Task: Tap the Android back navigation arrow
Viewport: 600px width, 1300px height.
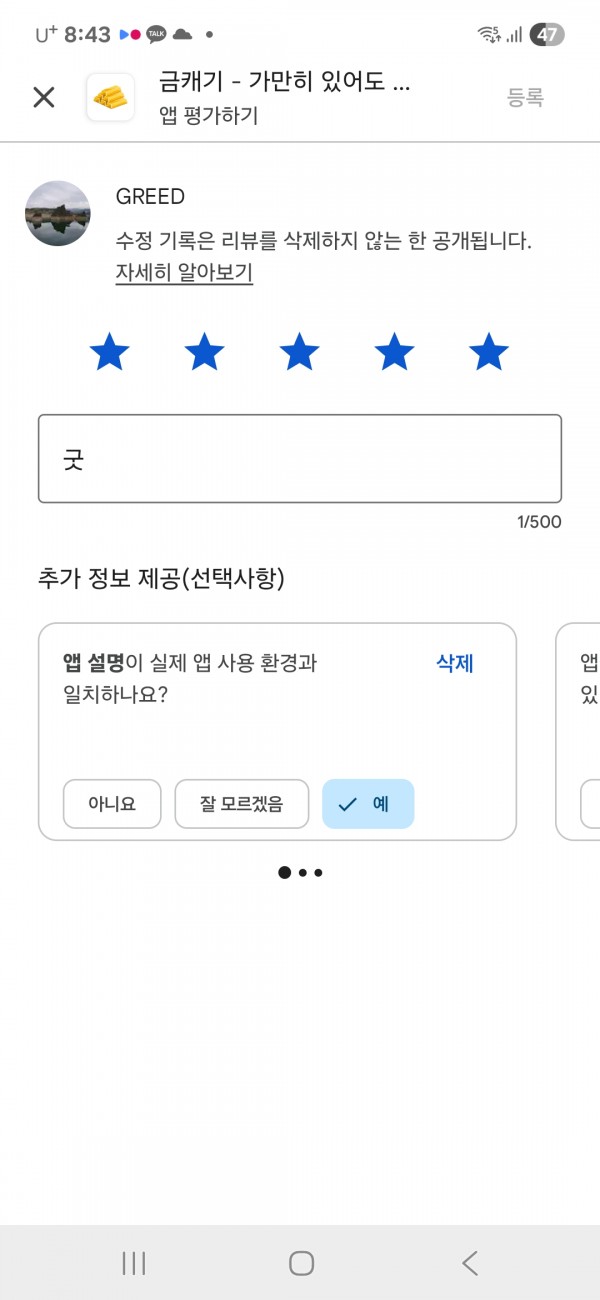Action: 469,1263
